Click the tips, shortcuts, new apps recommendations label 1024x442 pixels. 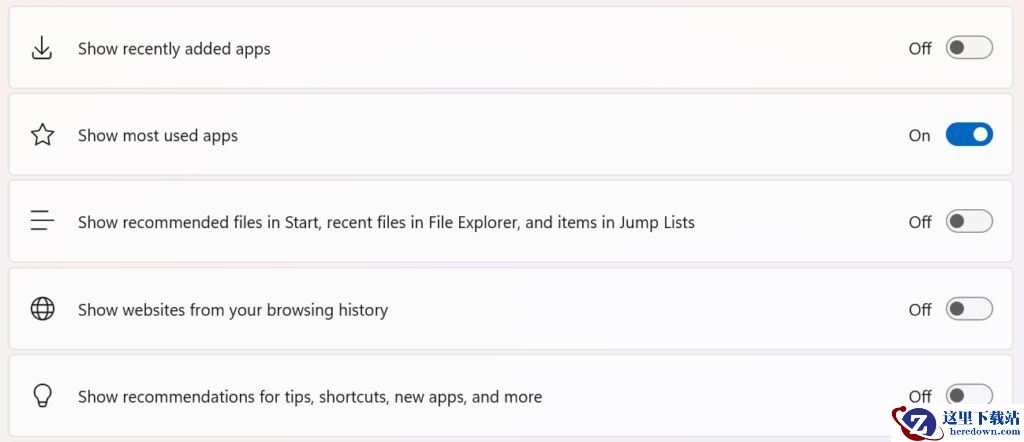click(310, 397)
